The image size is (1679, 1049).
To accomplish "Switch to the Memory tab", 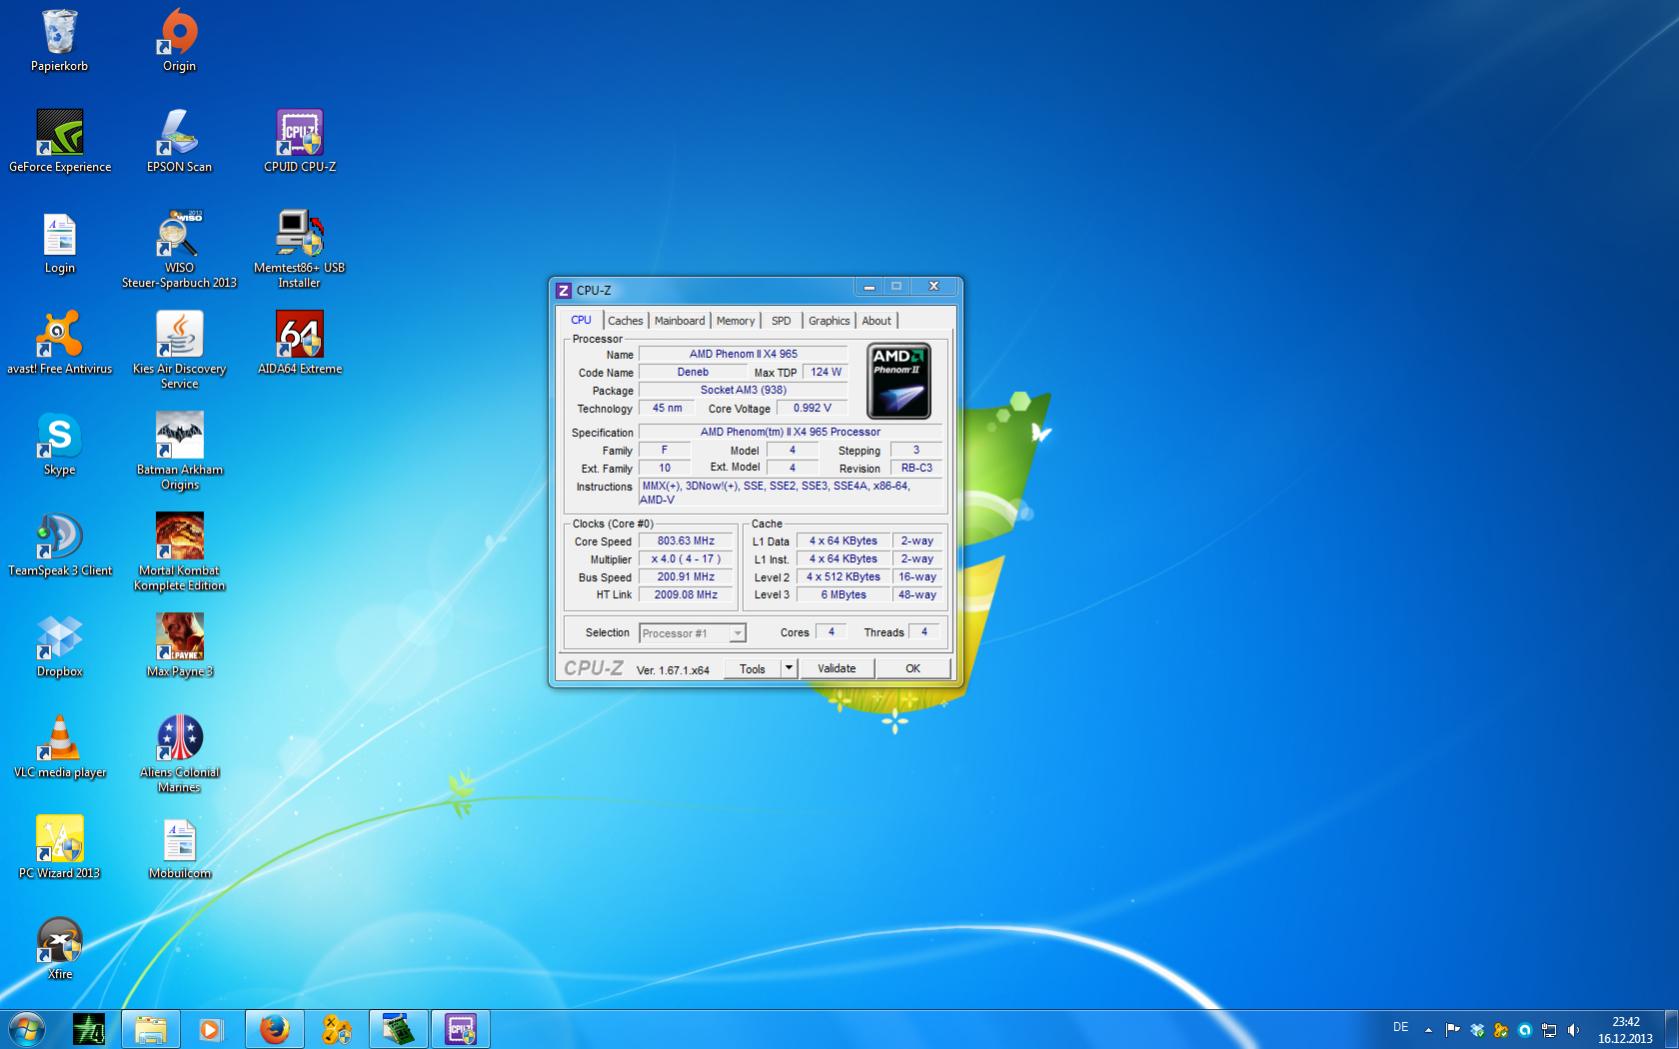I will [x=735, y=321].
